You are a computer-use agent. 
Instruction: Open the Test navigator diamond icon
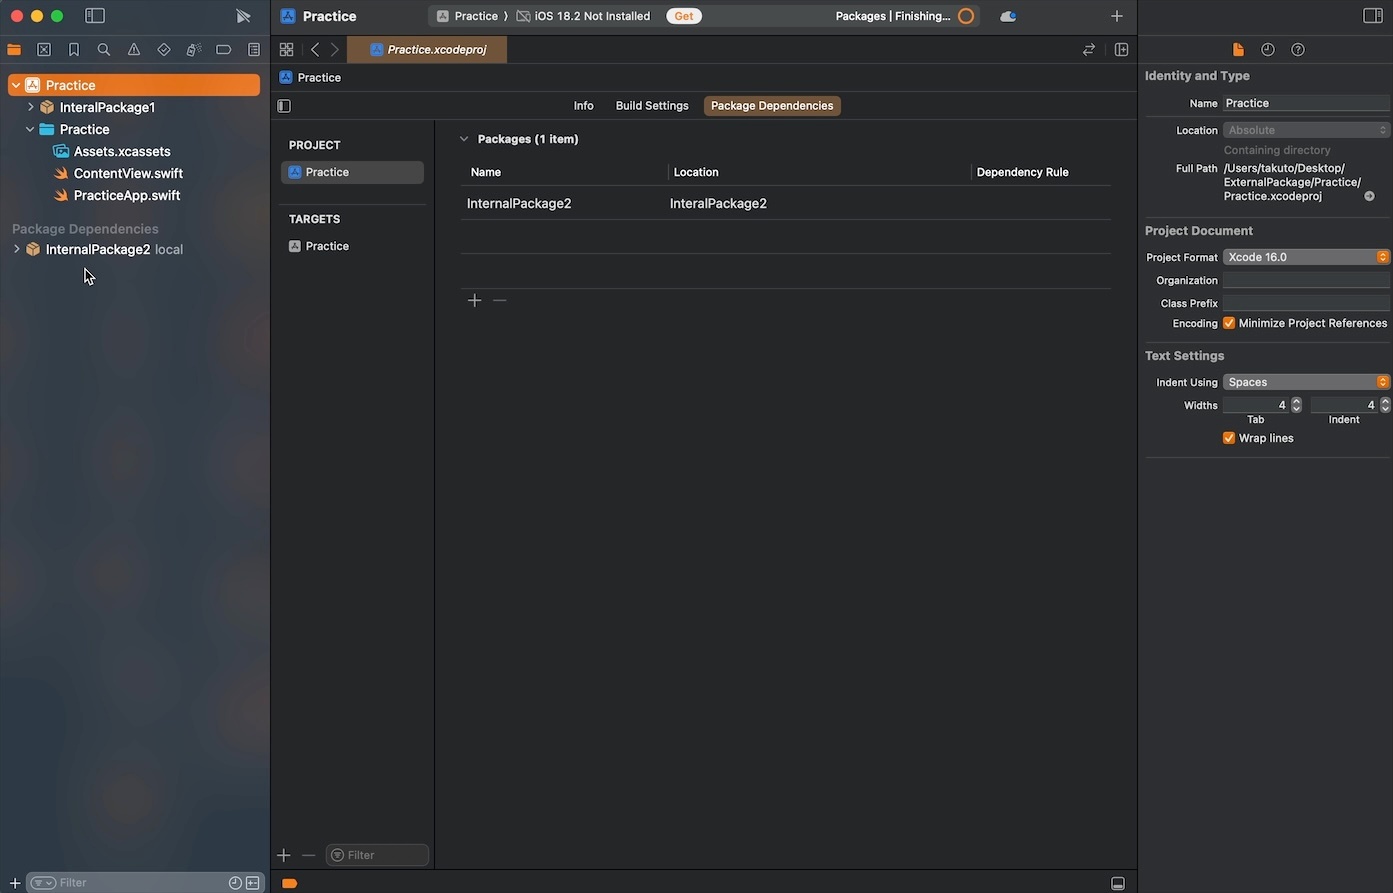(164, 49)
